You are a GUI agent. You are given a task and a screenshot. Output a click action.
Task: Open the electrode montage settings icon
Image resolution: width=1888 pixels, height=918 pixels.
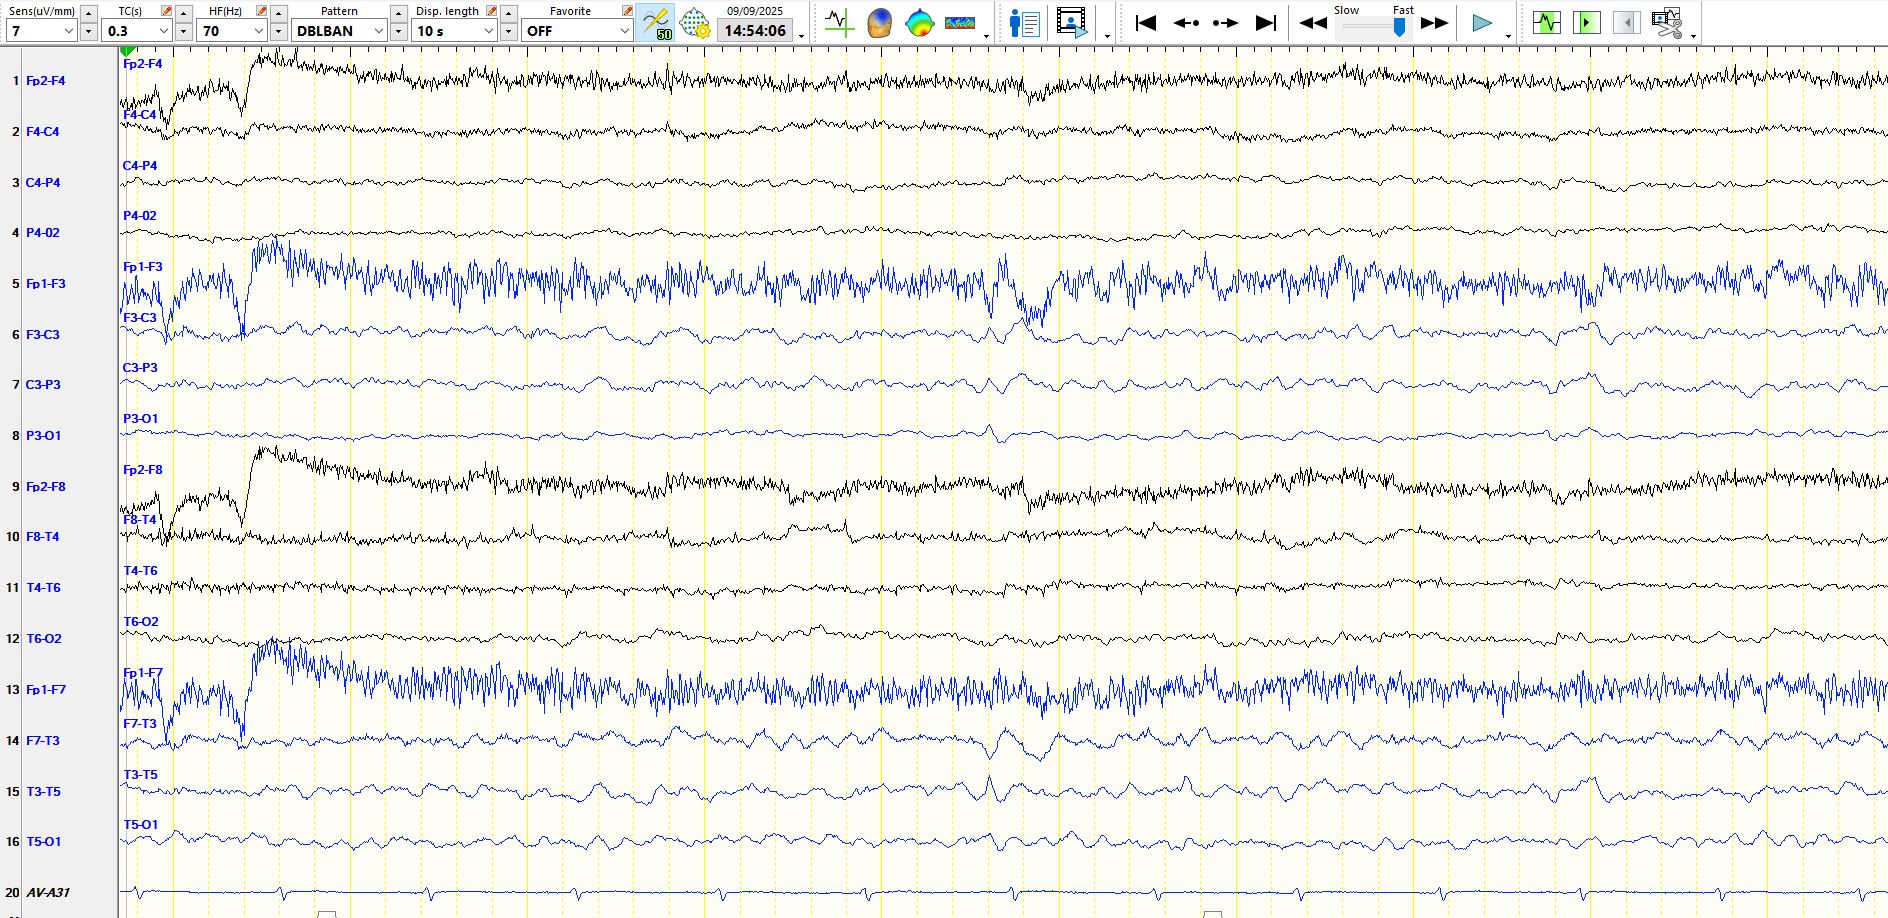(694, 23)
